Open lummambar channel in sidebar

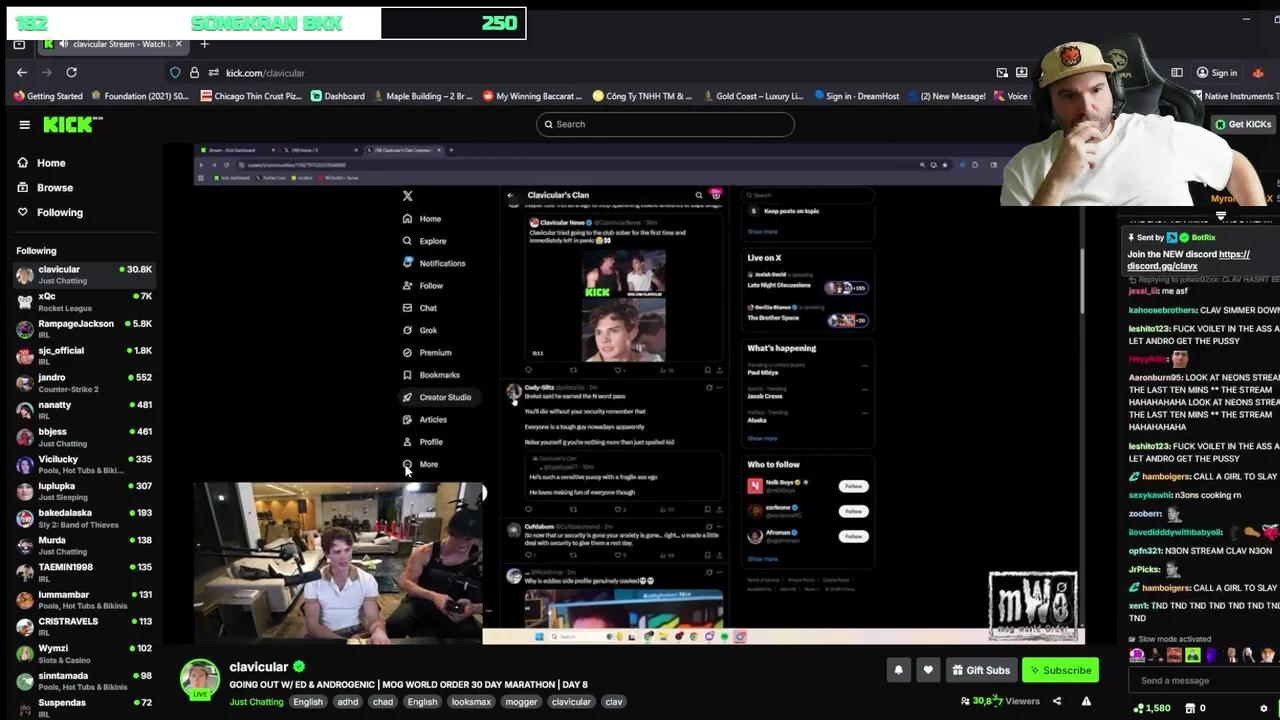(x=84, y=599)
